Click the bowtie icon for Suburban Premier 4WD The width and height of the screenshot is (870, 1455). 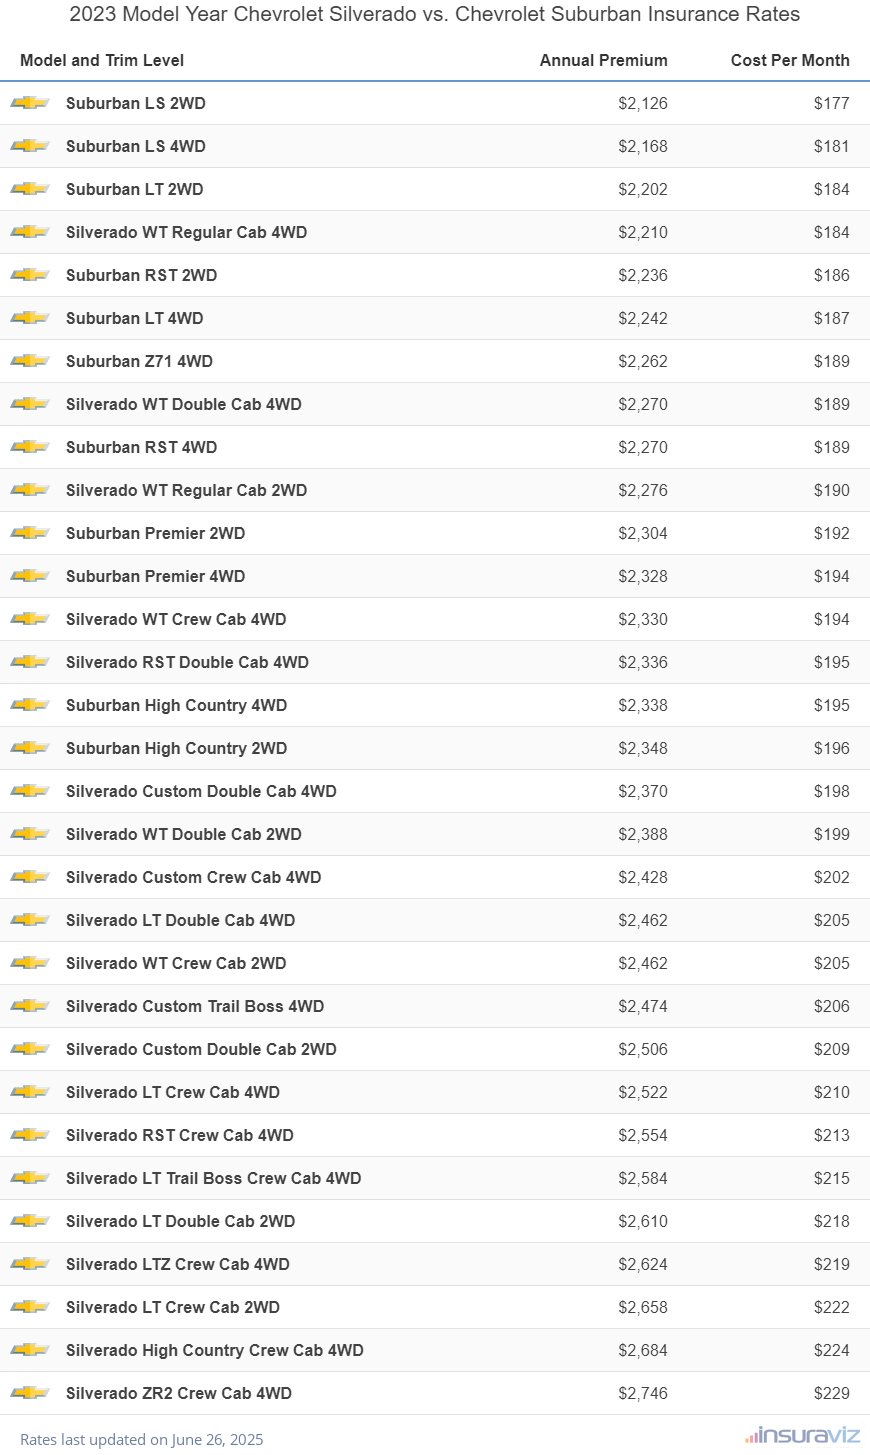pos(30,576)
